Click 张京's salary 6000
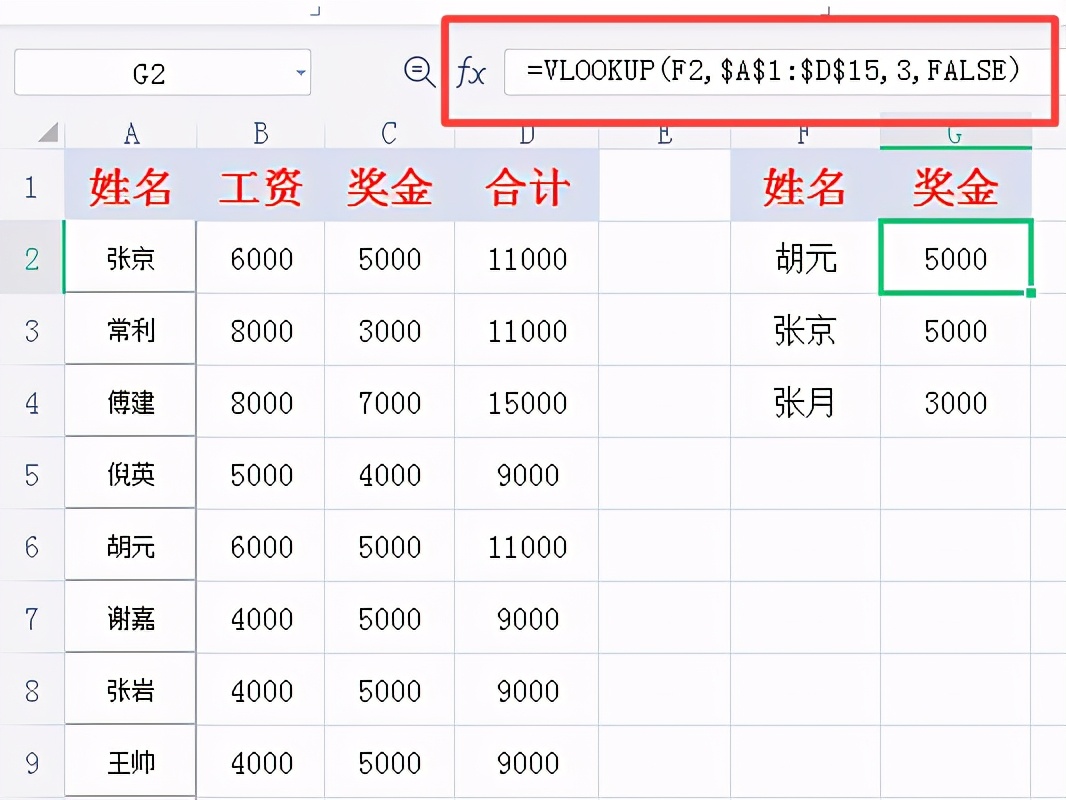 (x=261, y=258)
